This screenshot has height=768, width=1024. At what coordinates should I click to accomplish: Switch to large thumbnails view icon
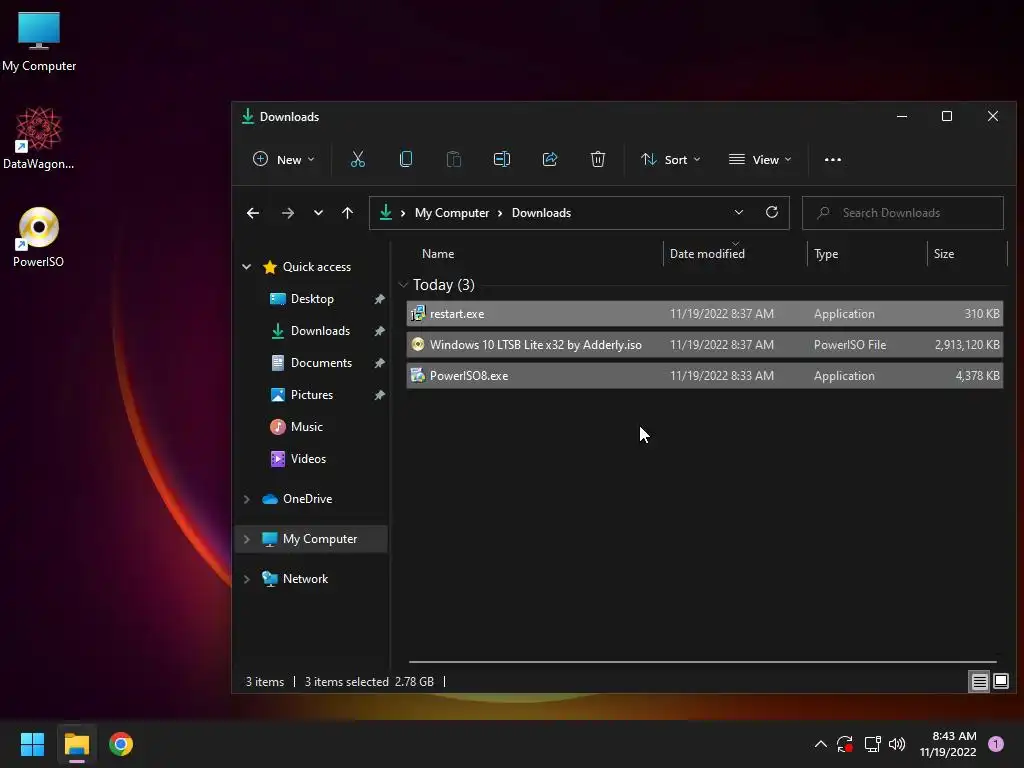point(1000,682)
